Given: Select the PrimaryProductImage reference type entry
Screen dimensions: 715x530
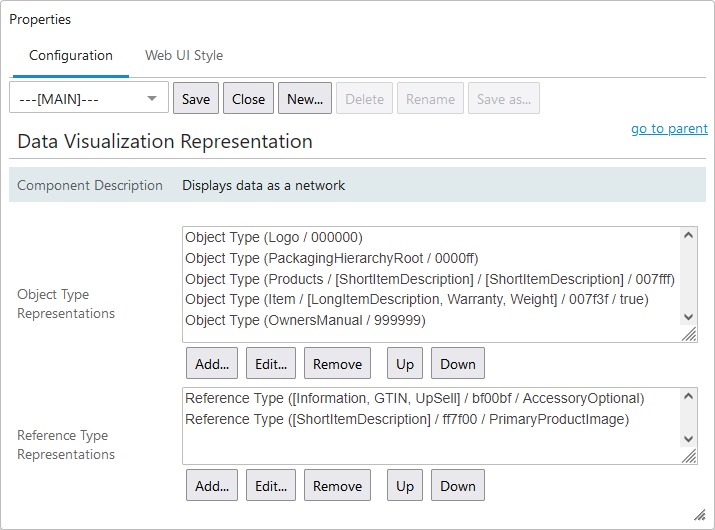Looking at the screenshot, I should (x=406, y=420).
